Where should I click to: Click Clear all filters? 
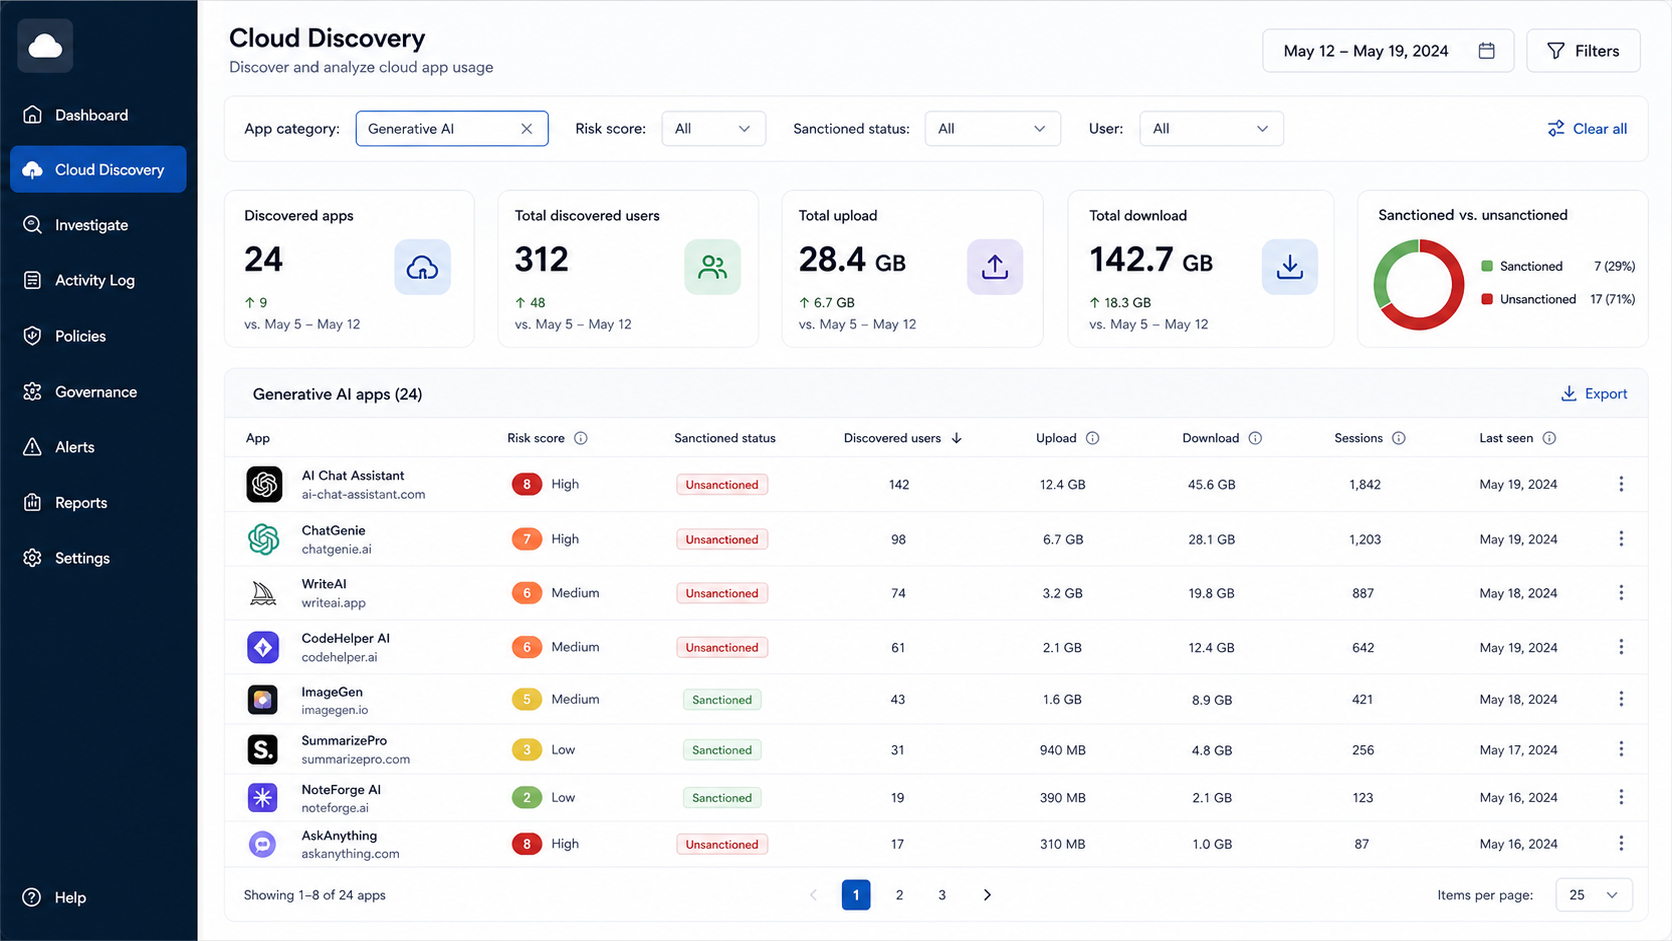click(1587, 129)
